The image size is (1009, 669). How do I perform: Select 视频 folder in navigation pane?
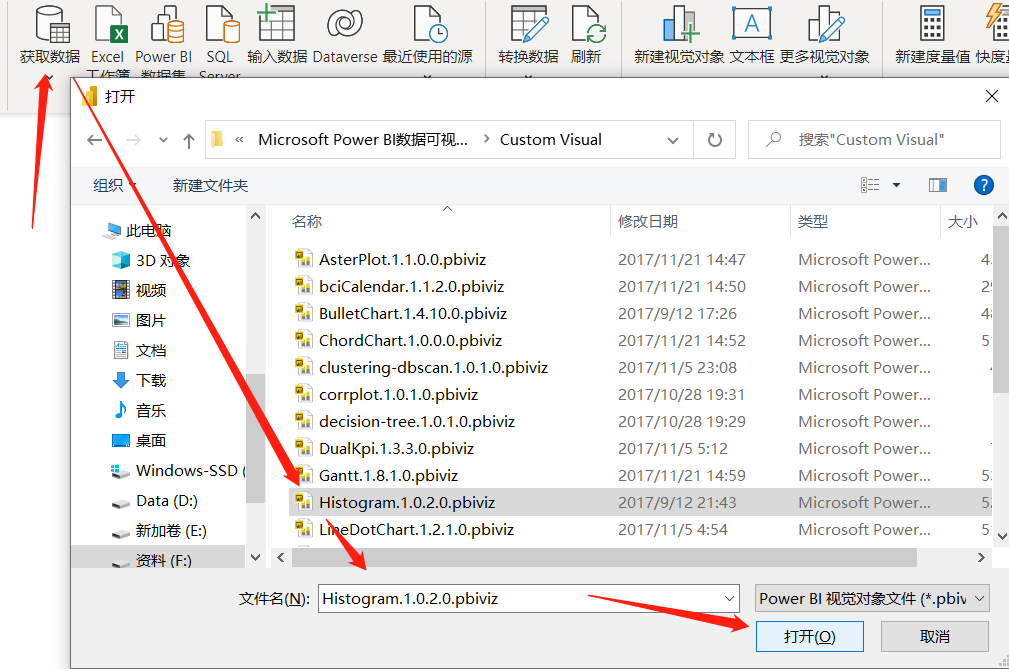click(x=140, y=290)
